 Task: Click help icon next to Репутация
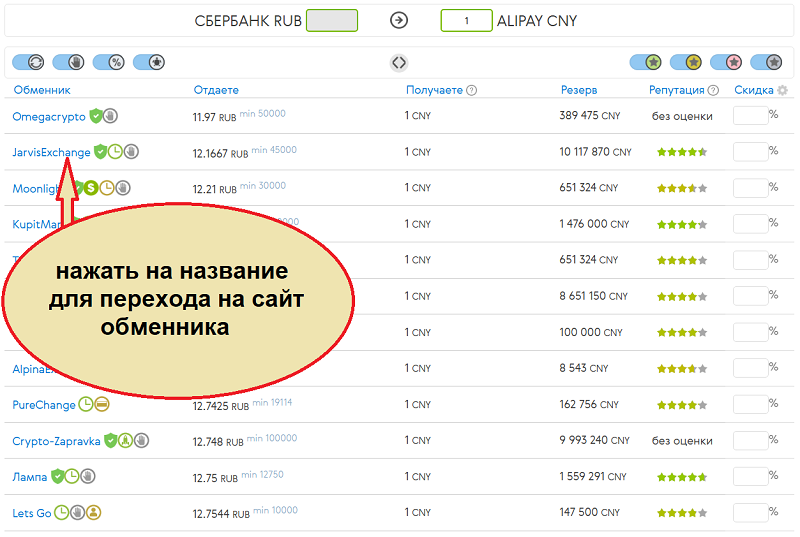pyautogui.click(x=713, y=90)
